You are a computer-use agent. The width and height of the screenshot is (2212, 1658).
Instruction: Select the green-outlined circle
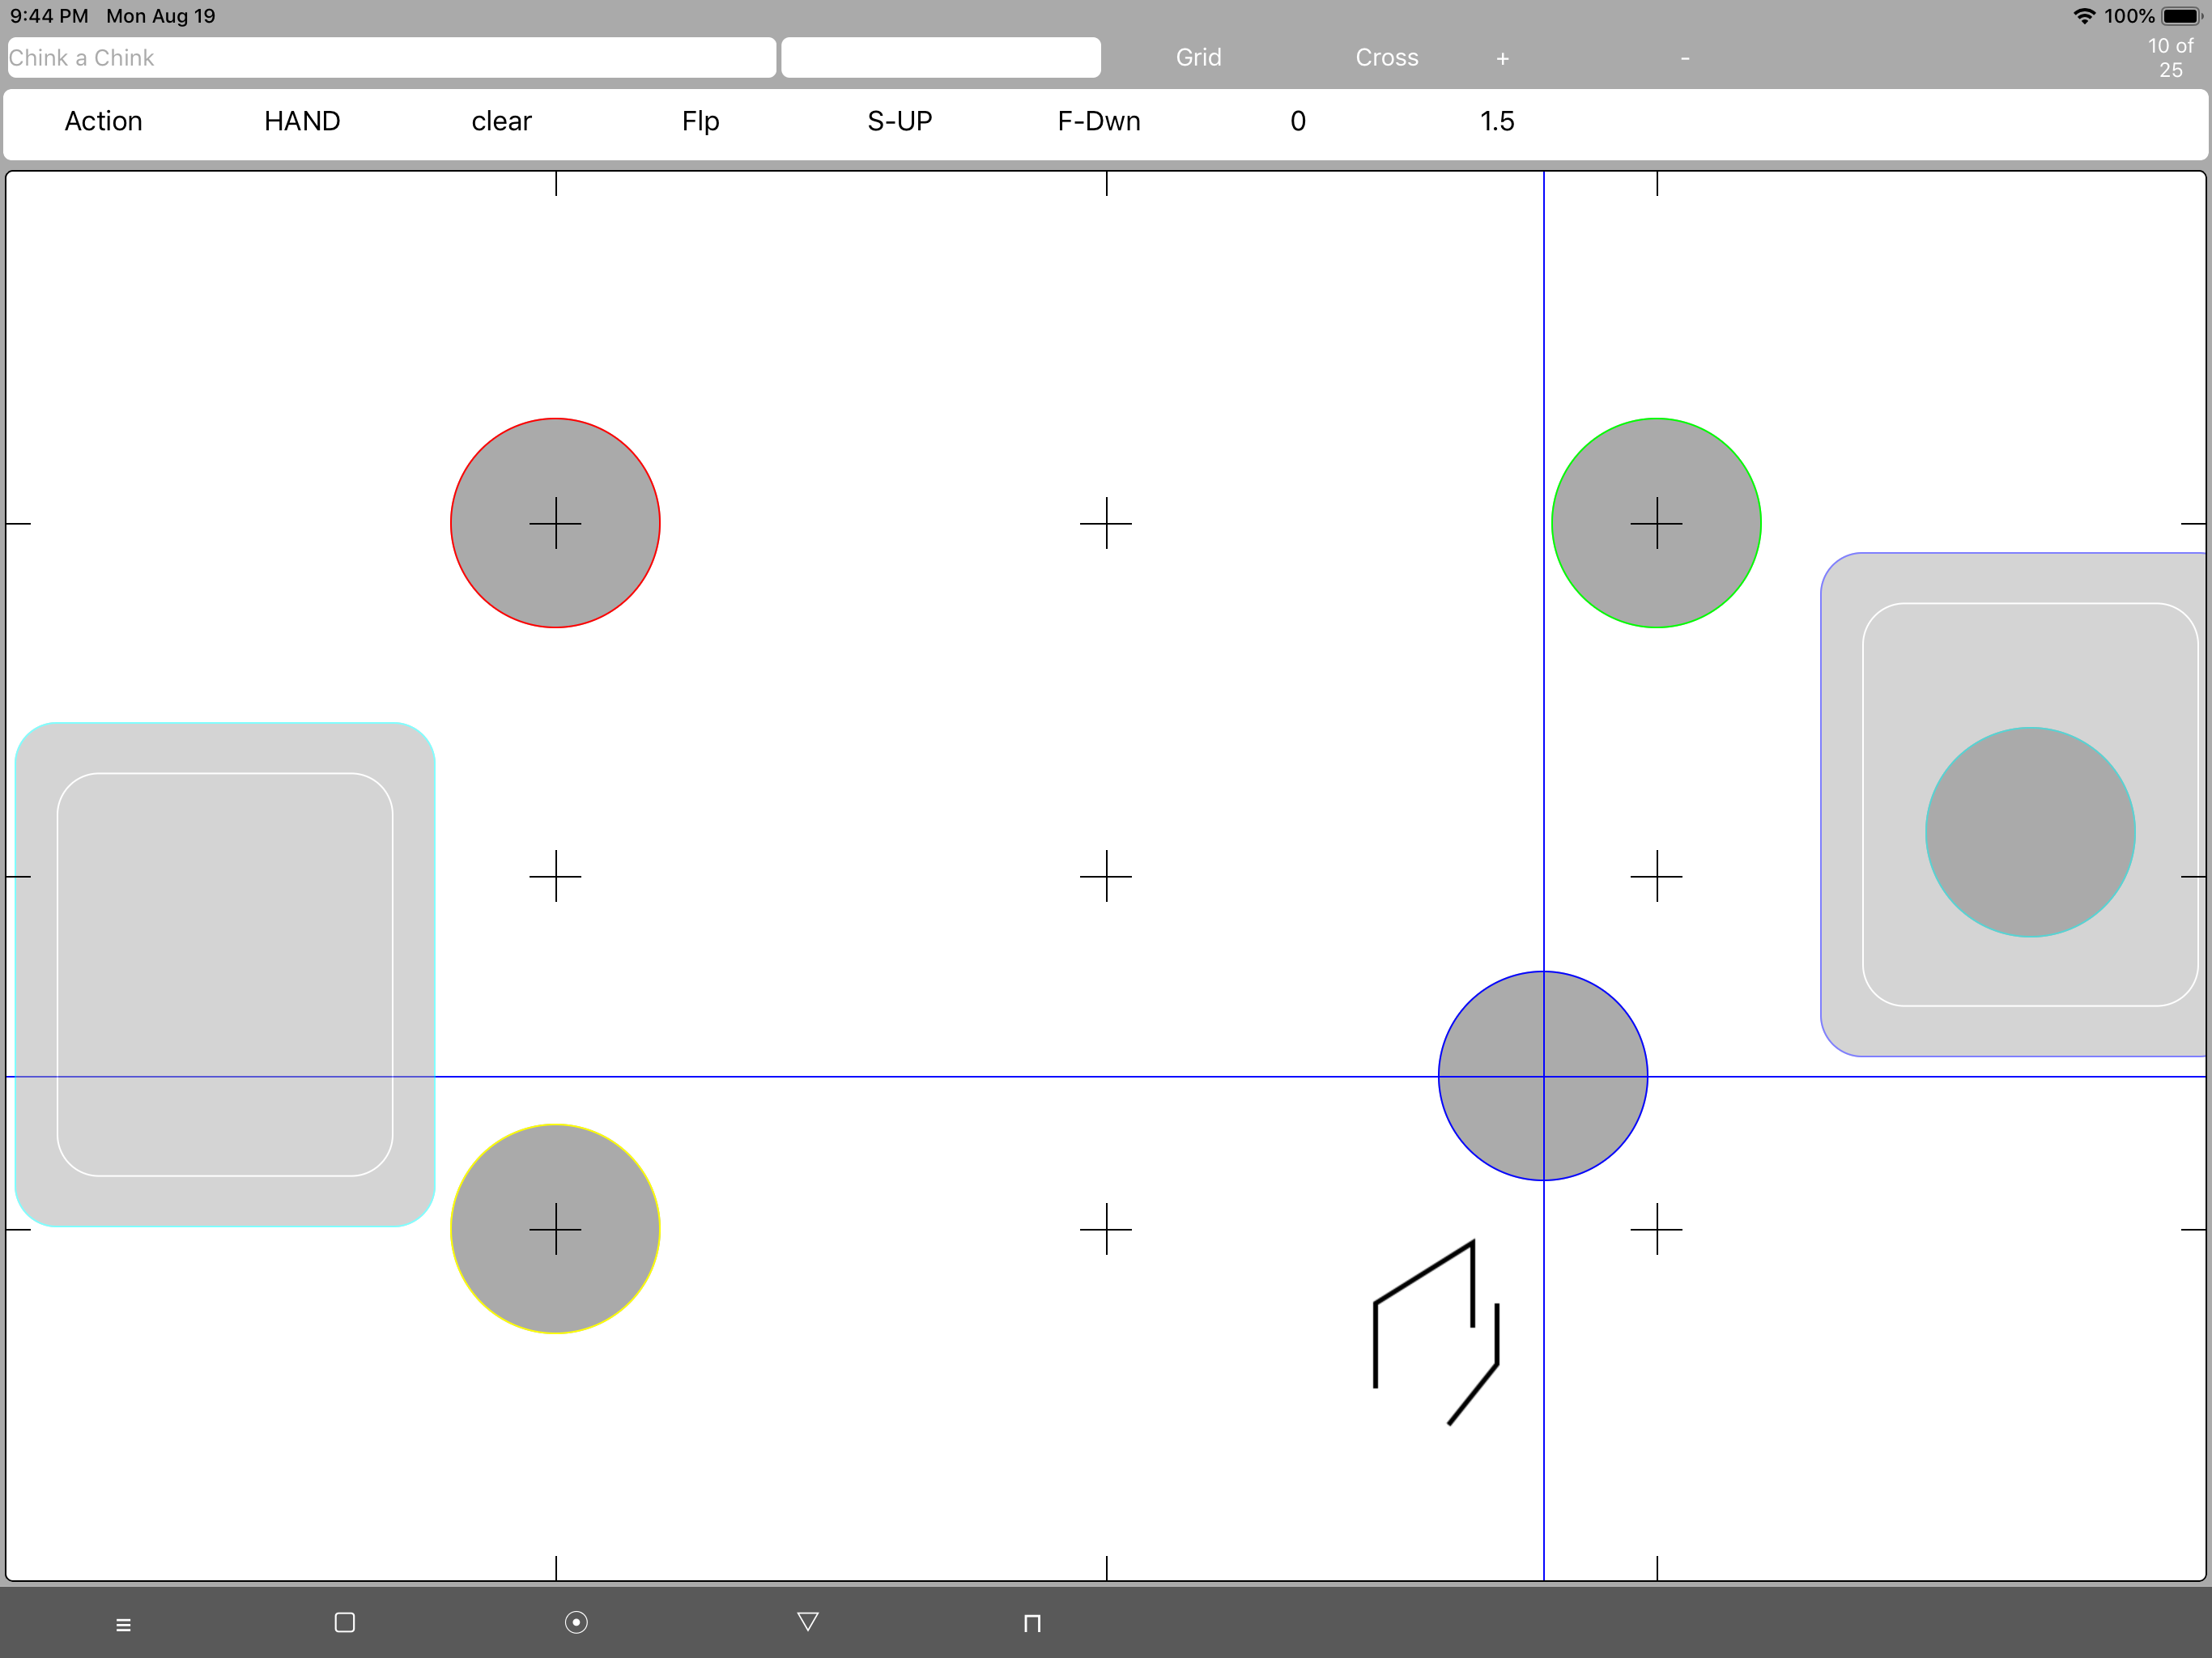coord(1656,523)
